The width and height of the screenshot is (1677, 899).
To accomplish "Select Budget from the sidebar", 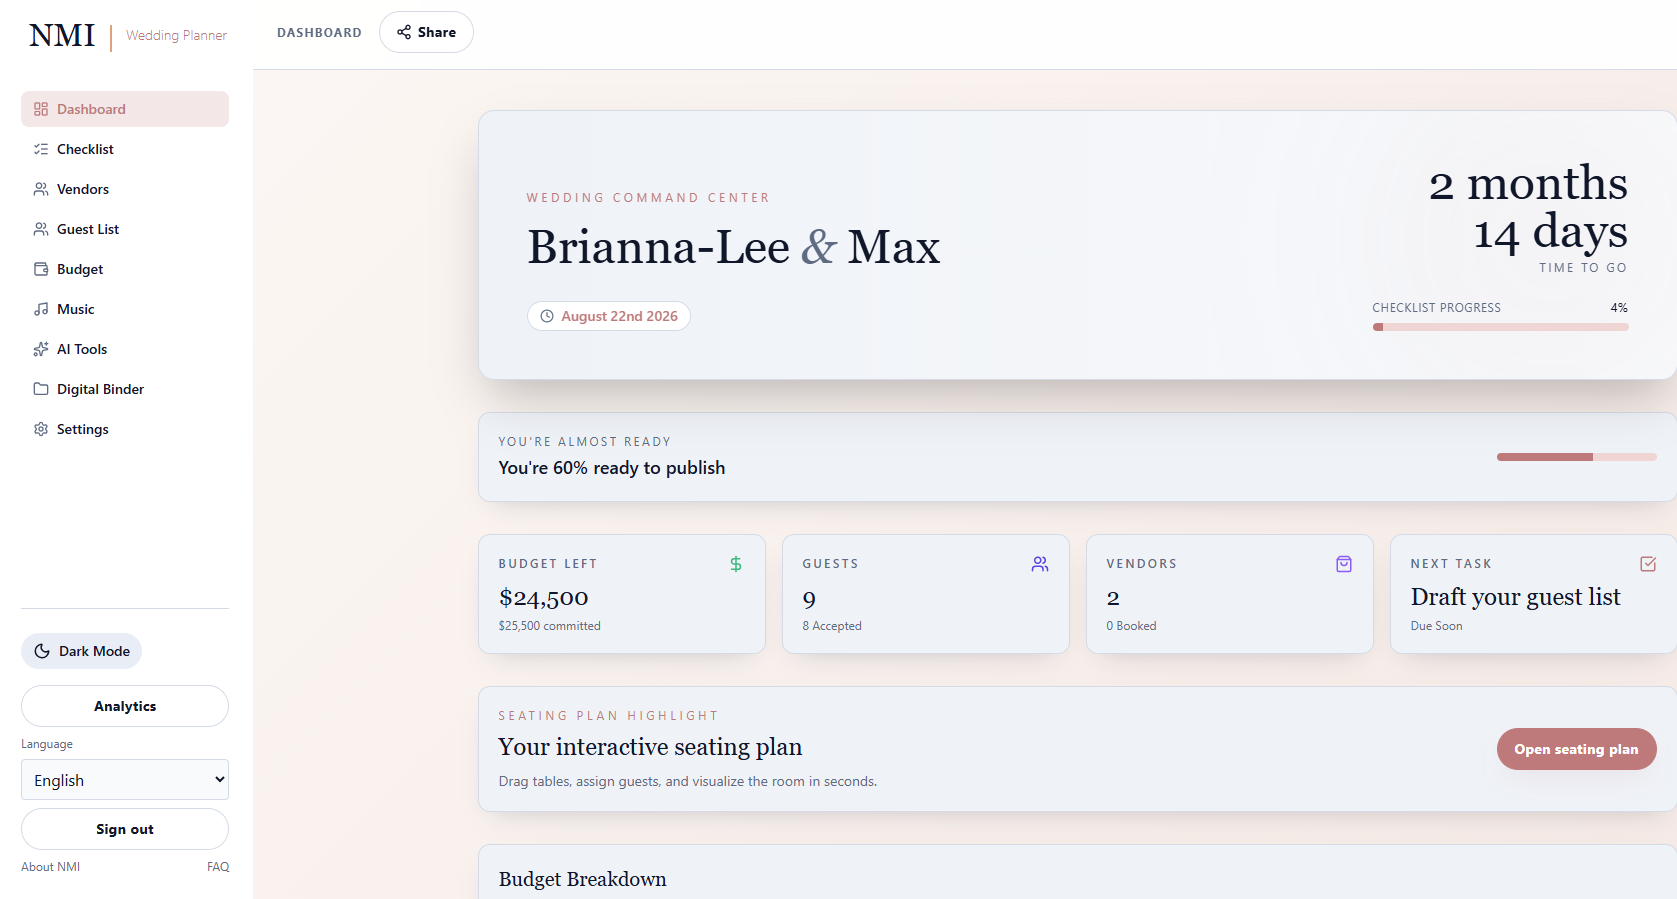I will (125, 269).
